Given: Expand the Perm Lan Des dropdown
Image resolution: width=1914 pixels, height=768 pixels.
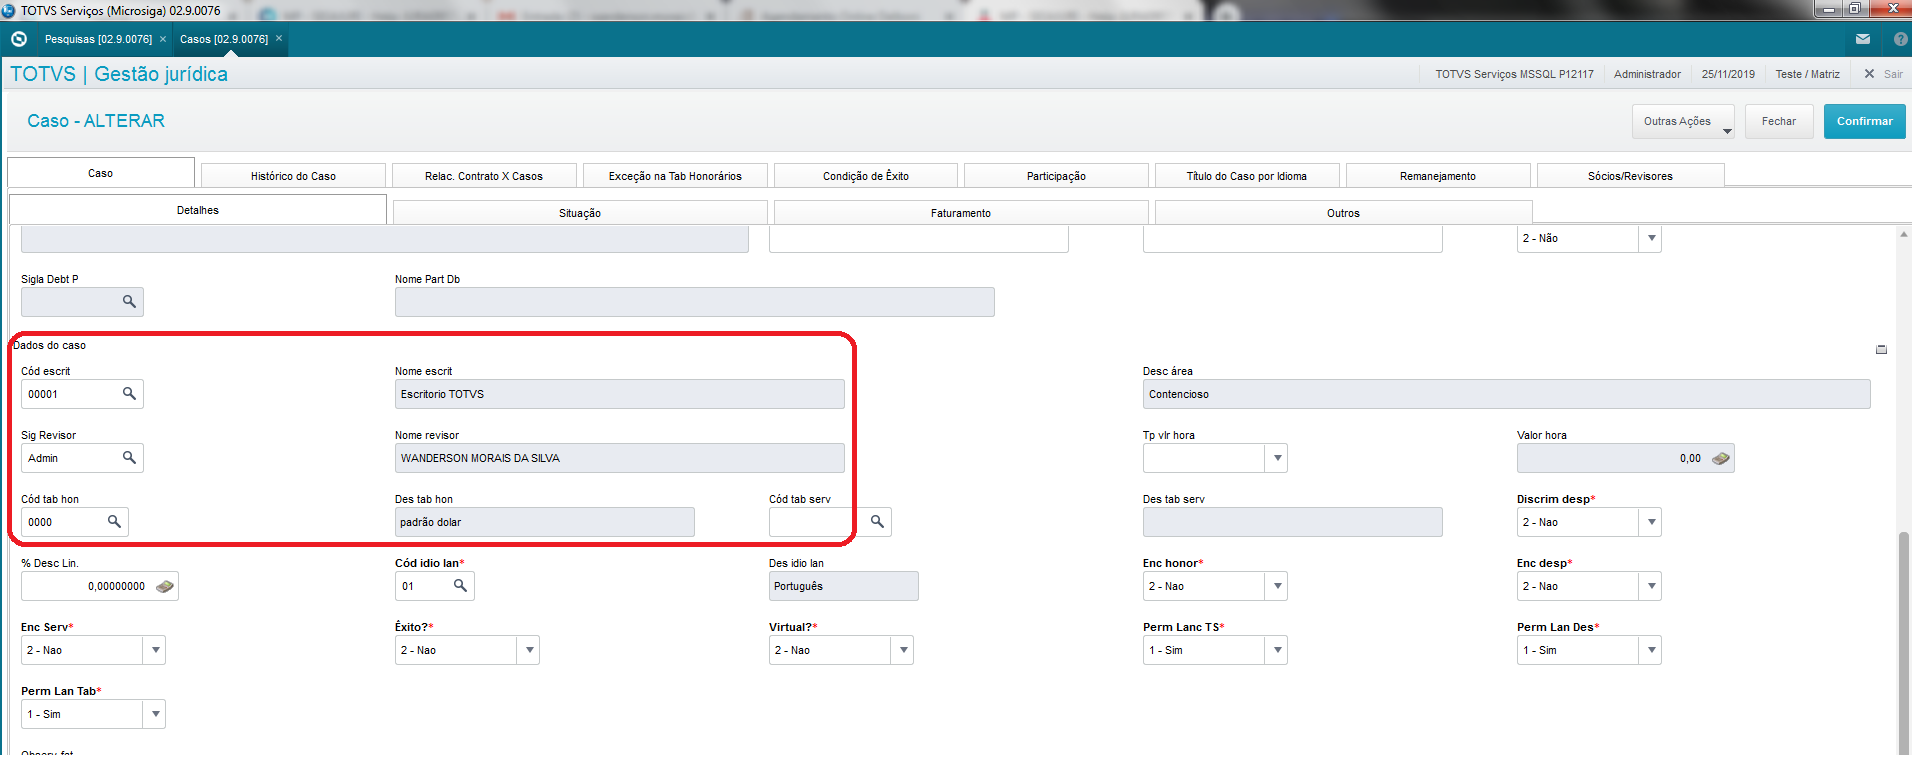Looking at the screenshot, I should tap(1651, 650).
